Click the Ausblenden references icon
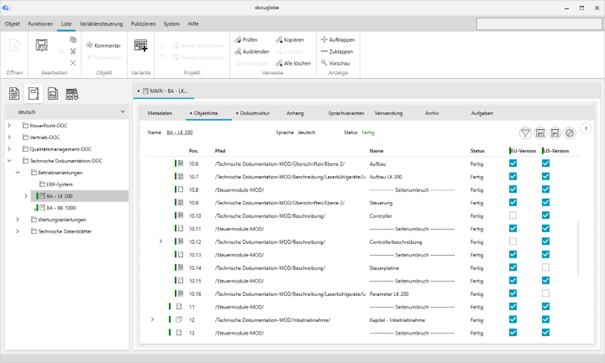This screenshot has height=363, width=605. click(x=238, y=51)
